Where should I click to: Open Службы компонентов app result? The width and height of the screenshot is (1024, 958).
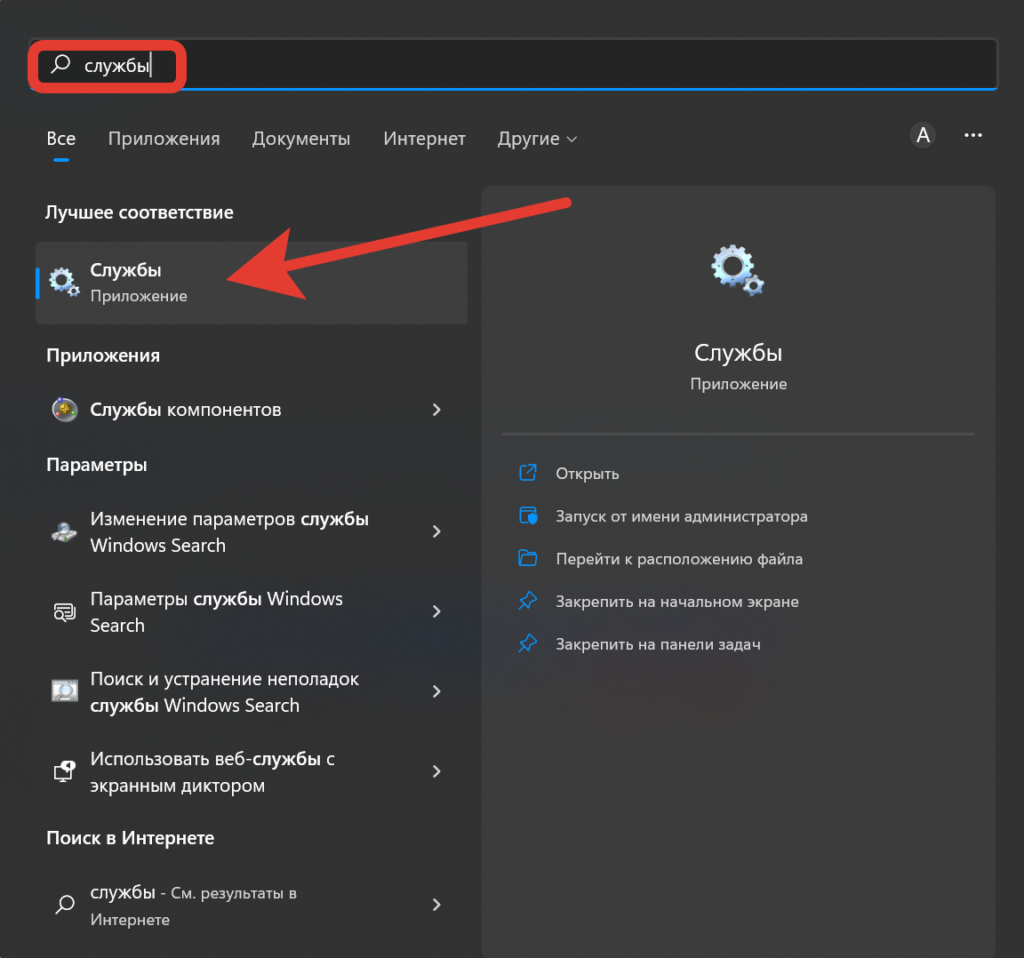[251, 409]
